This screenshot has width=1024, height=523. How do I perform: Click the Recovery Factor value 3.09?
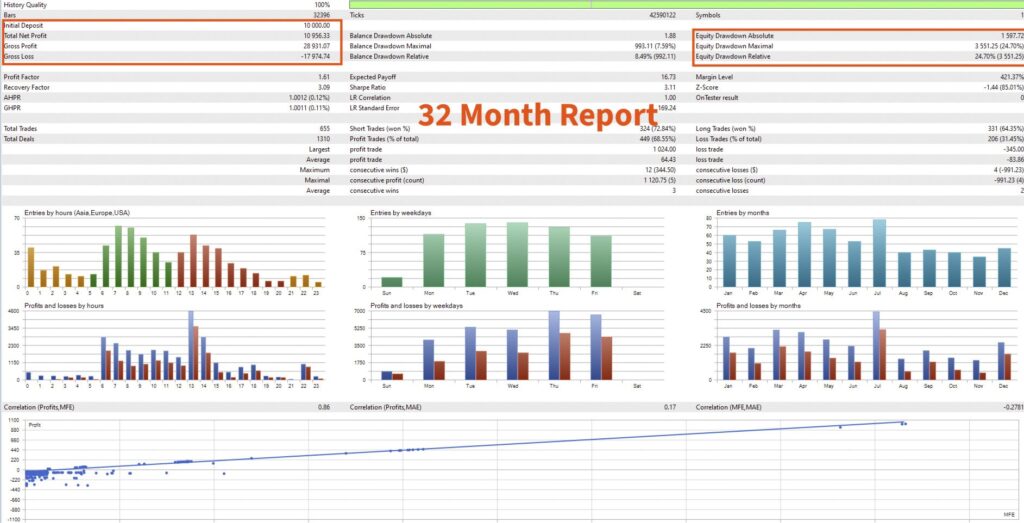(324, 87)
